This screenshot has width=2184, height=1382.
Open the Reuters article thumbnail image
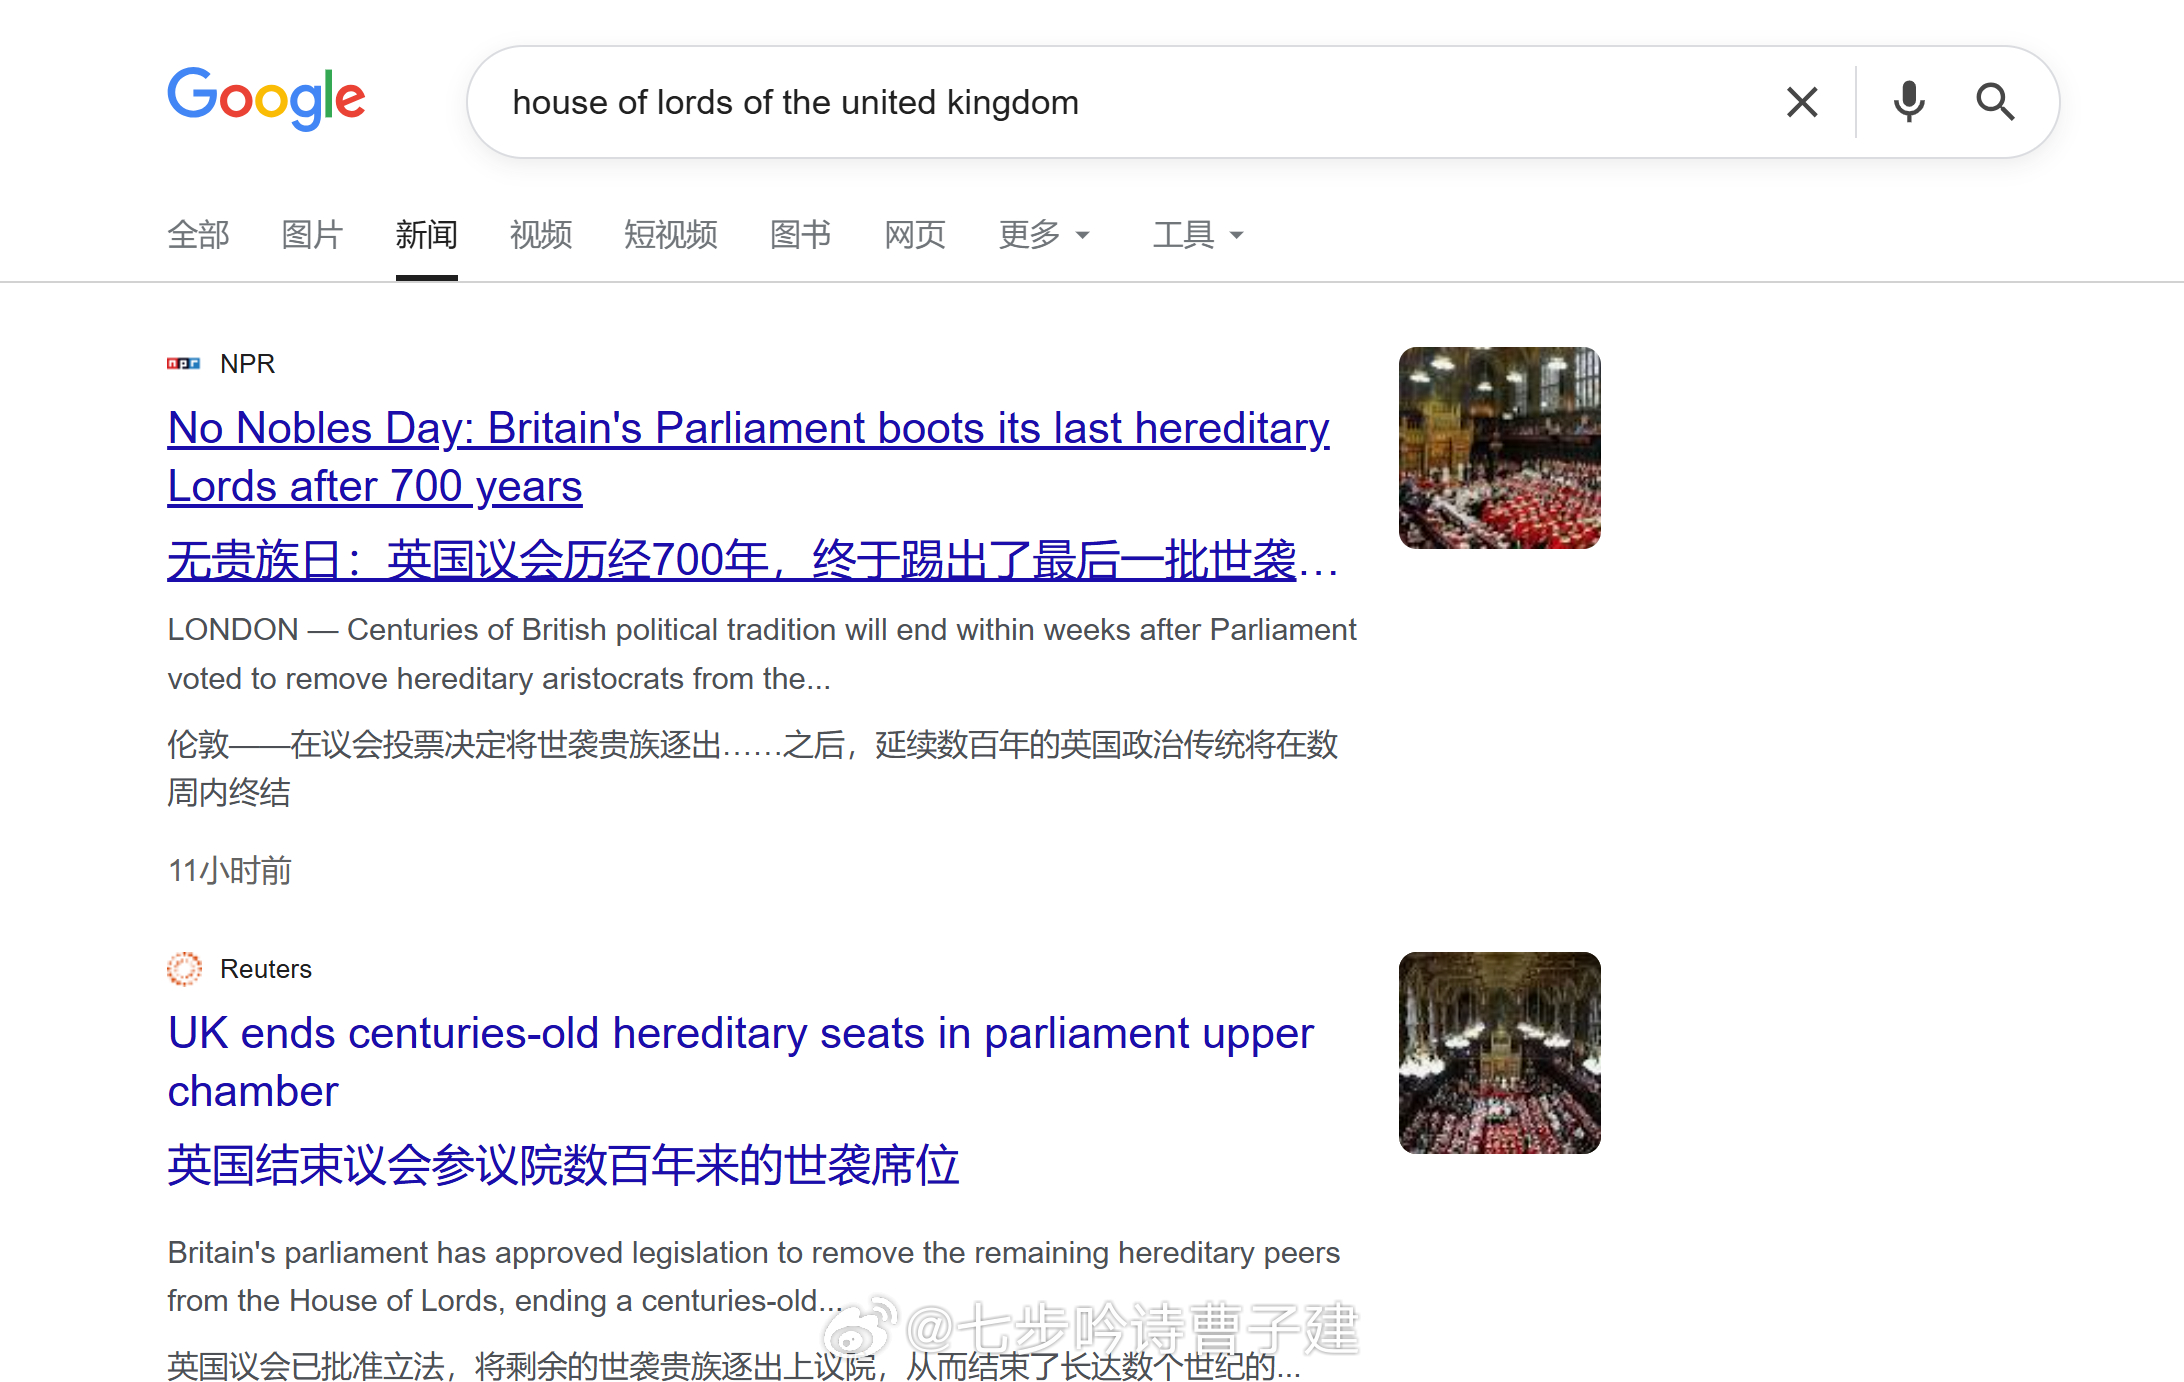1500,1053
